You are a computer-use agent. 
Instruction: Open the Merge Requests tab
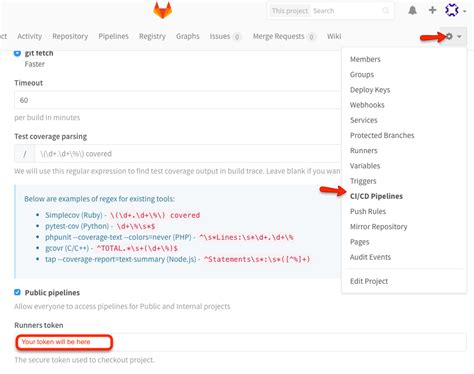[284, 36]
